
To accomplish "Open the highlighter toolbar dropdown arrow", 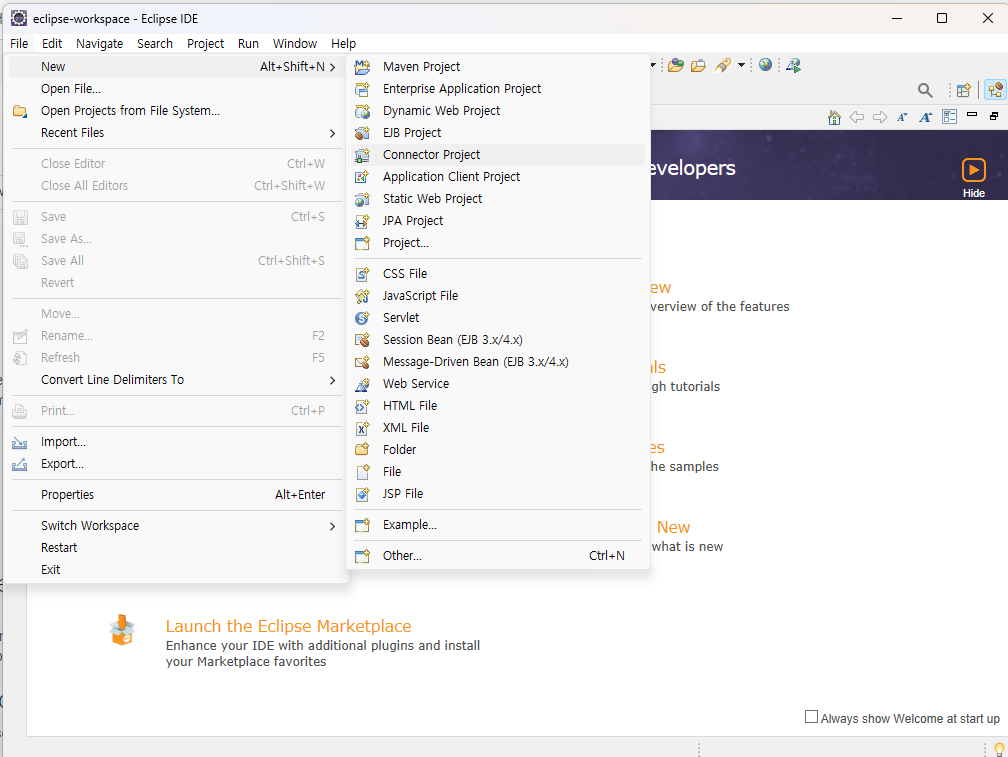I will (741, 65).
